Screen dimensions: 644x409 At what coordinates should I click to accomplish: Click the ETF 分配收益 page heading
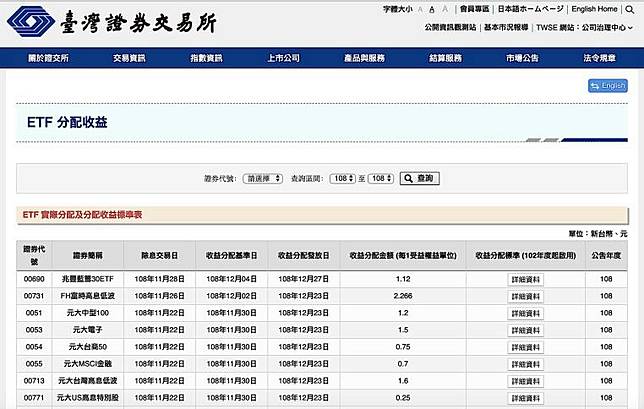[67, 122]
